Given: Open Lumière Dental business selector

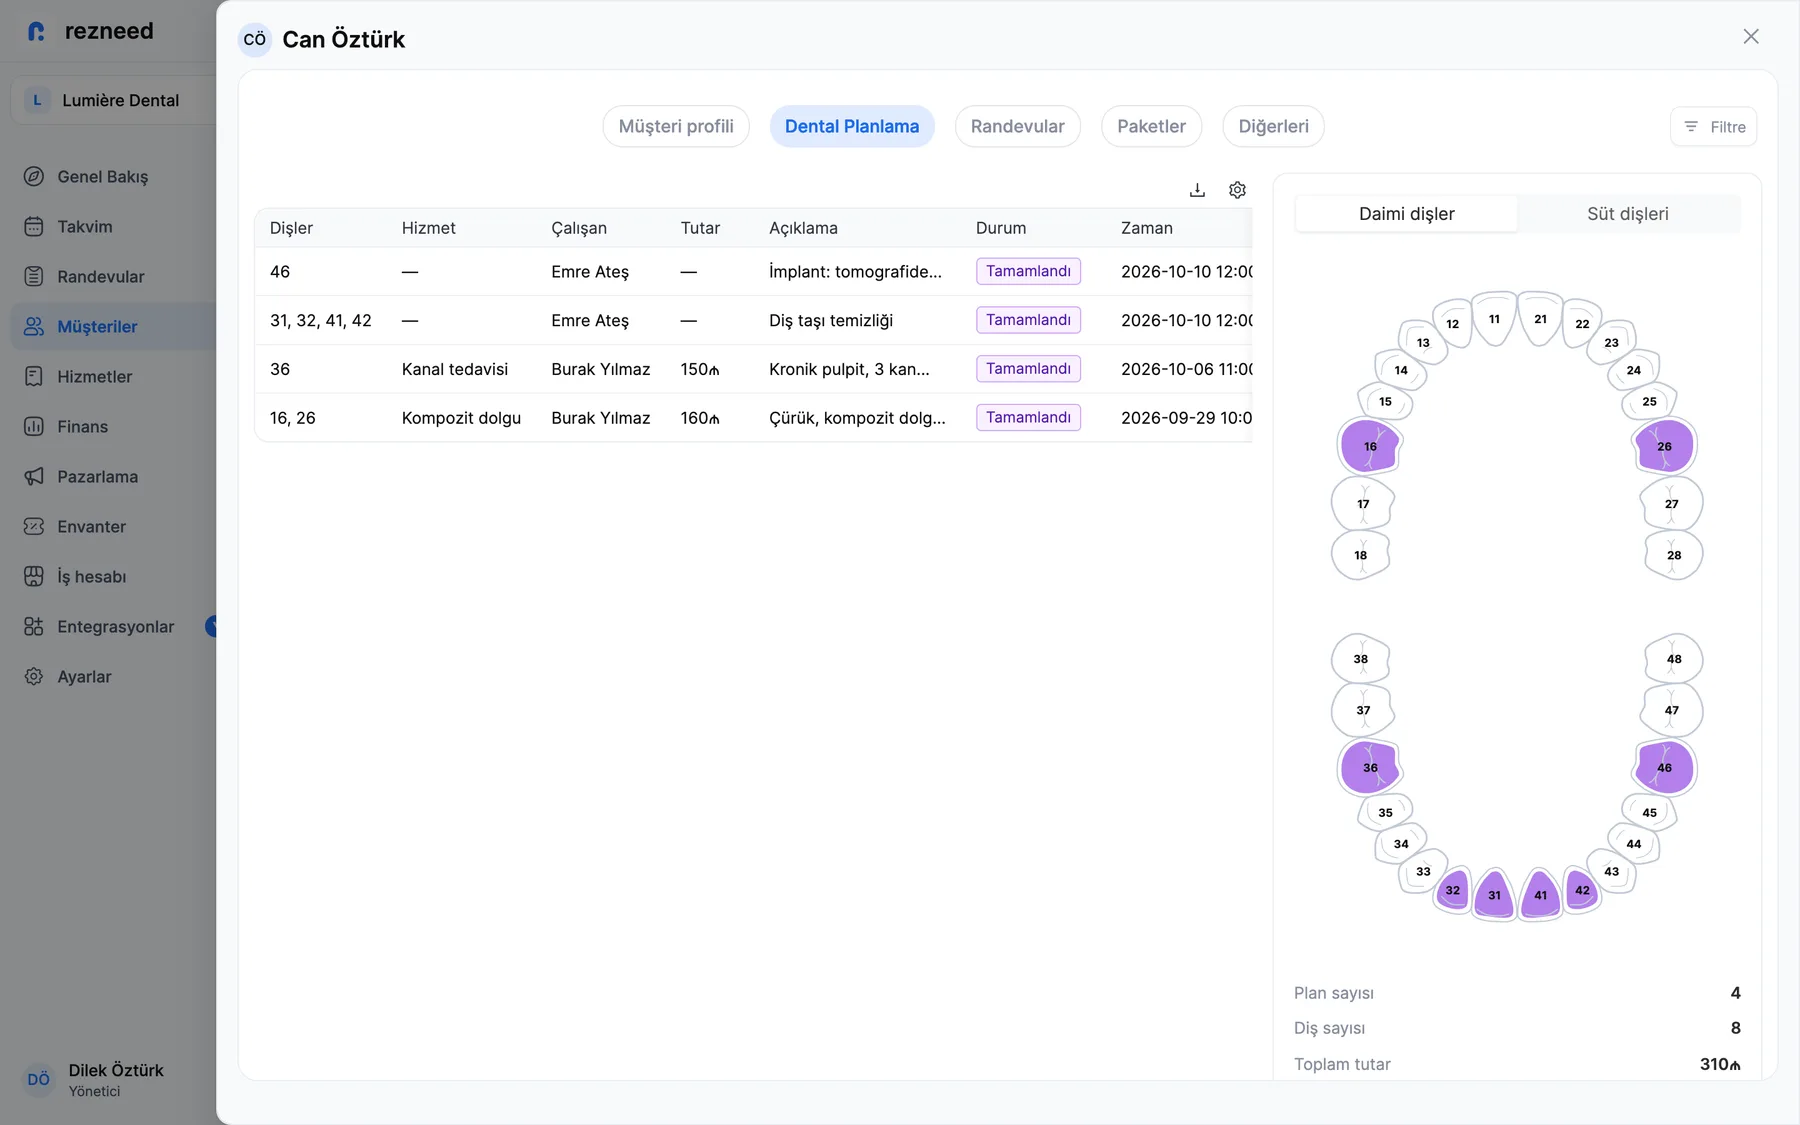Looking at the screenshot, I should click(x=113, y=100).
